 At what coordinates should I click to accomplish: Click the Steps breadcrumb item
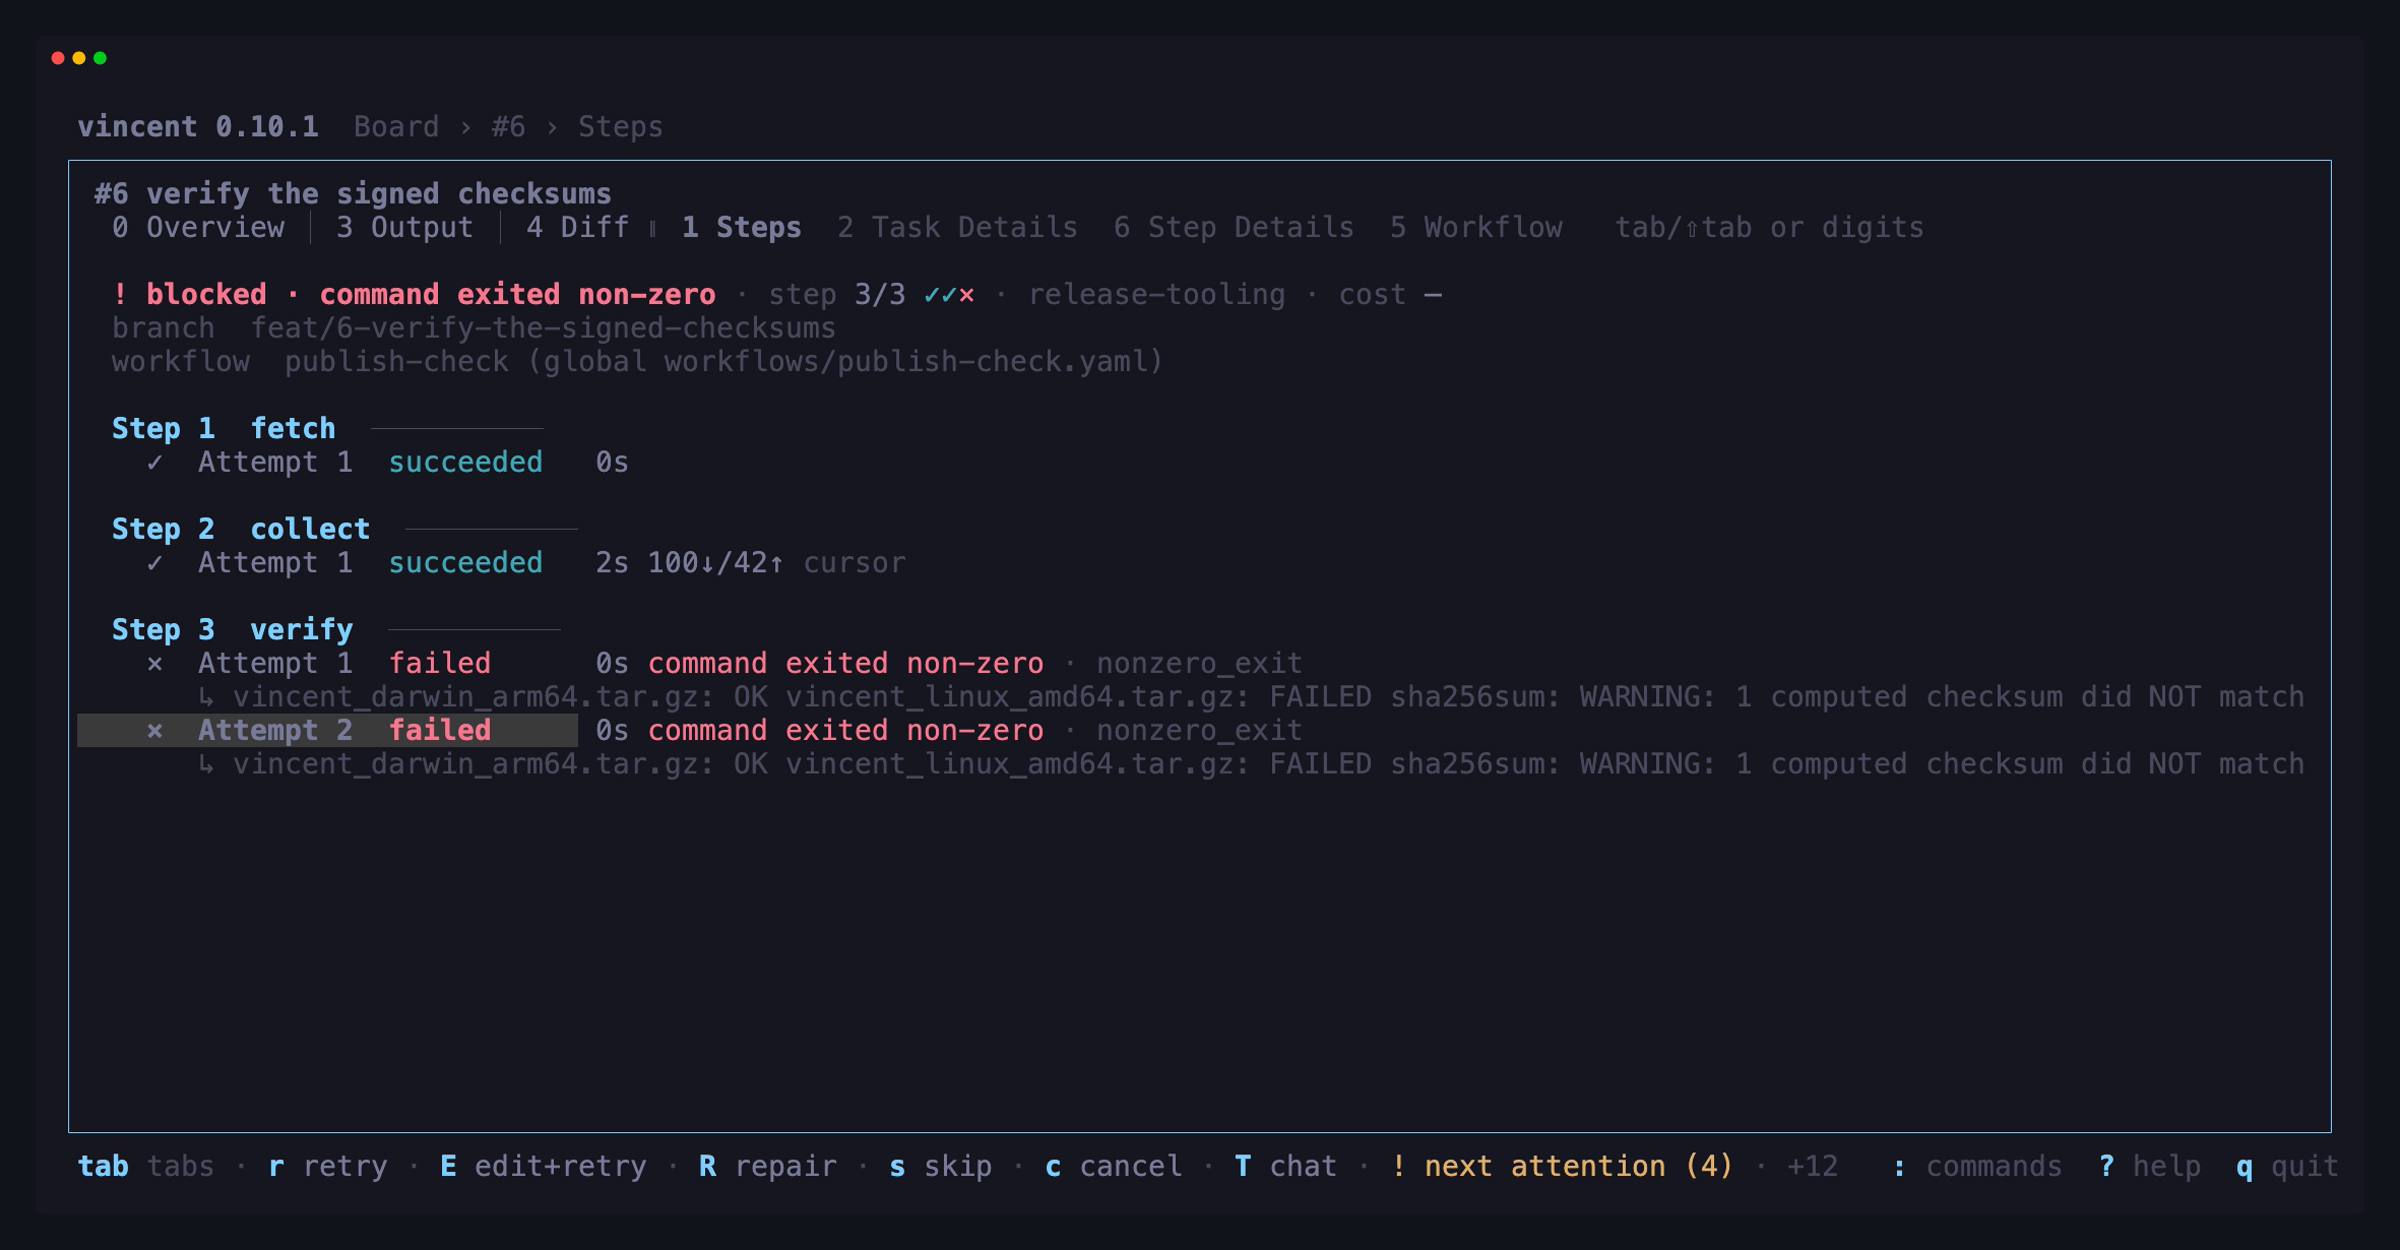pos(620,127)
